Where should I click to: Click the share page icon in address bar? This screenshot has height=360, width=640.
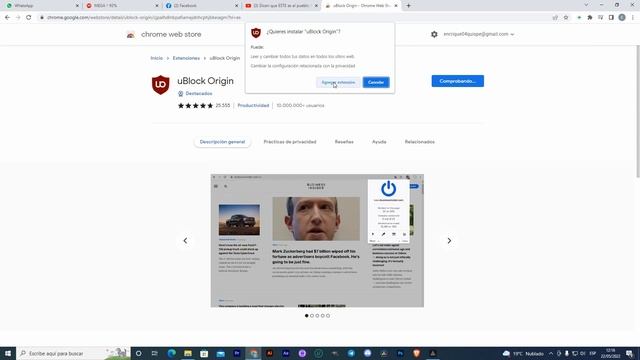(555, 18)
